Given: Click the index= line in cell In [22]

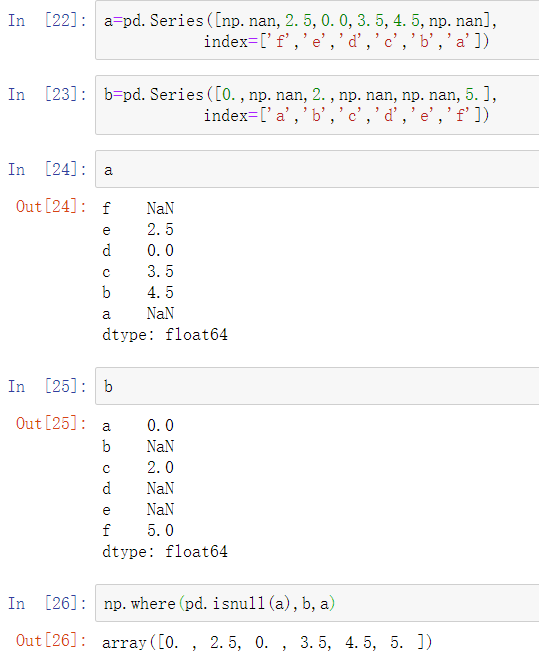Looking at the screenshot, I should click(346, 42).
